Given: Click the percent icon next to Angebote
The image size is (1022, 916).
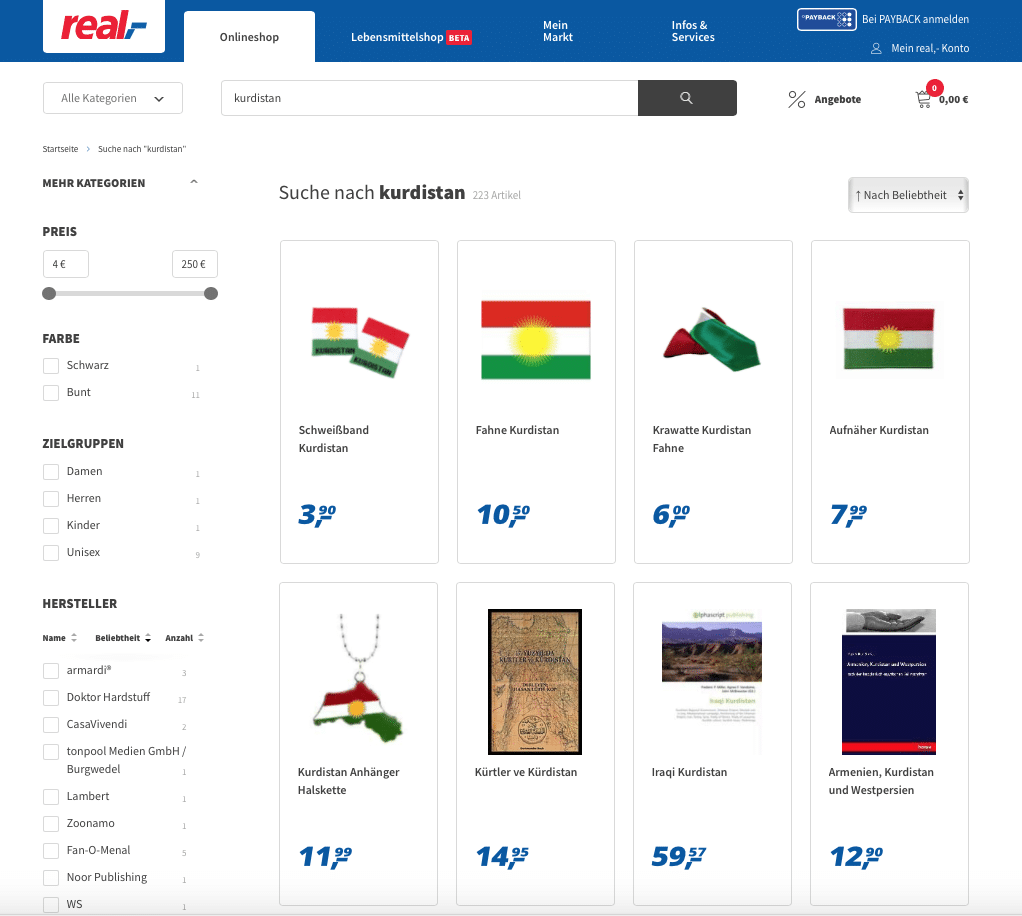Looking at the screenshot, I should click(796, 99).
